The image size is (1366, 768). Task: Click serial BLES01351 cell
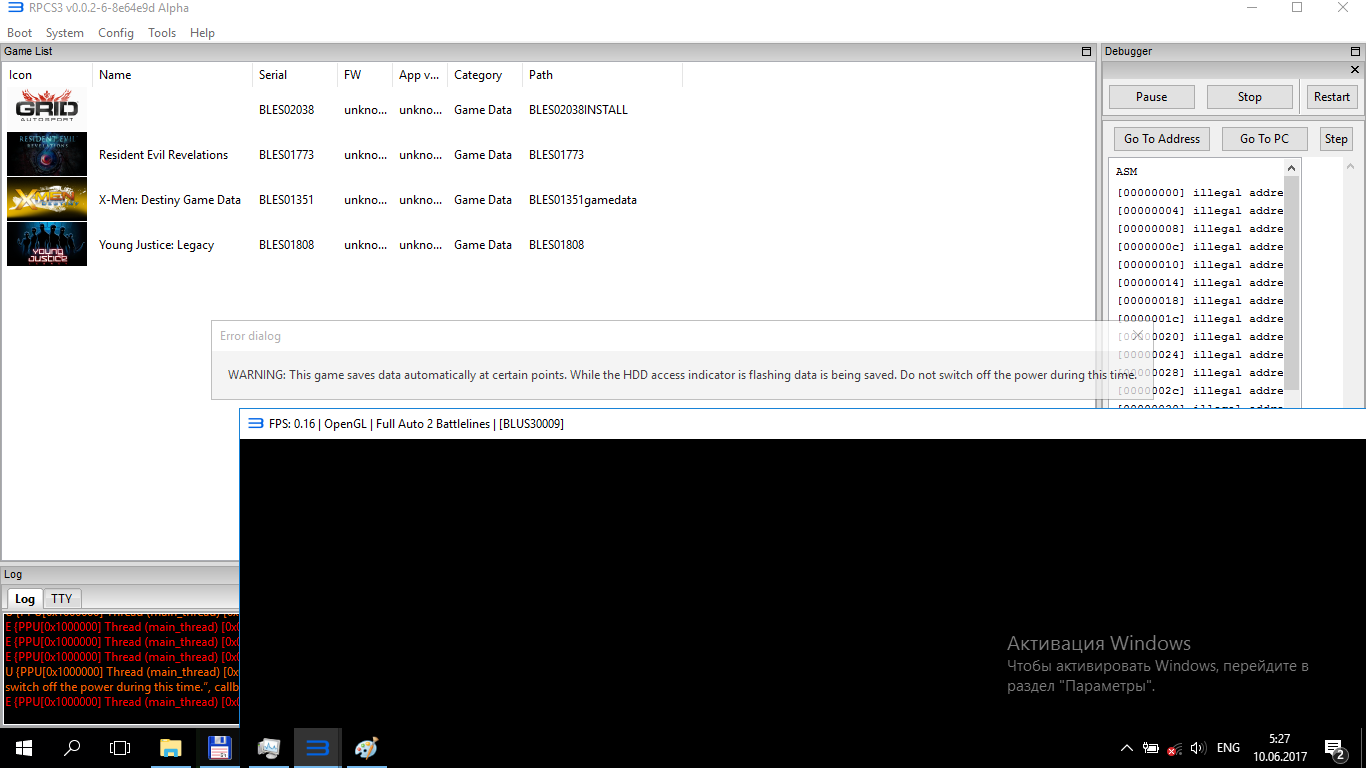point(286,200)
